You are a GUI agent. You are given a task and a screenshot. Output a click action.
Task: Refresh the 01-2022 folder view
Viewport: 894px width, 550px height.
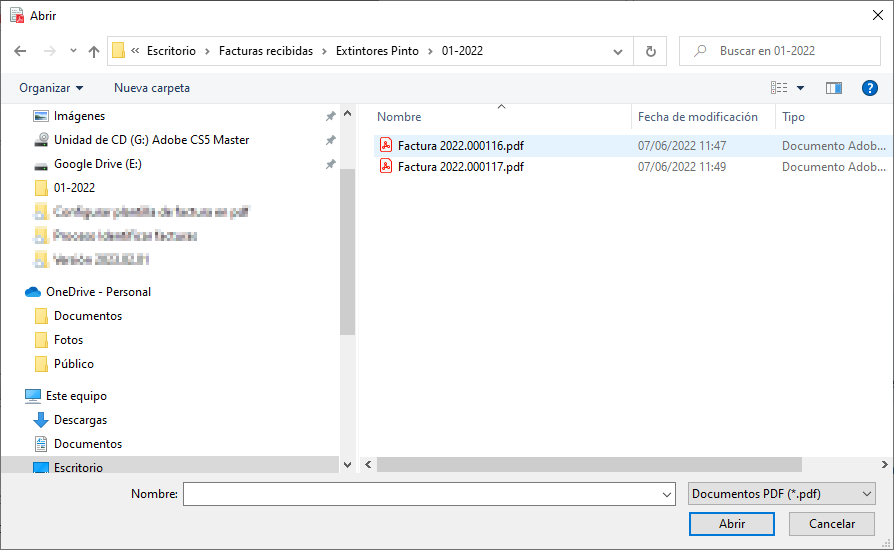[651, 51]
